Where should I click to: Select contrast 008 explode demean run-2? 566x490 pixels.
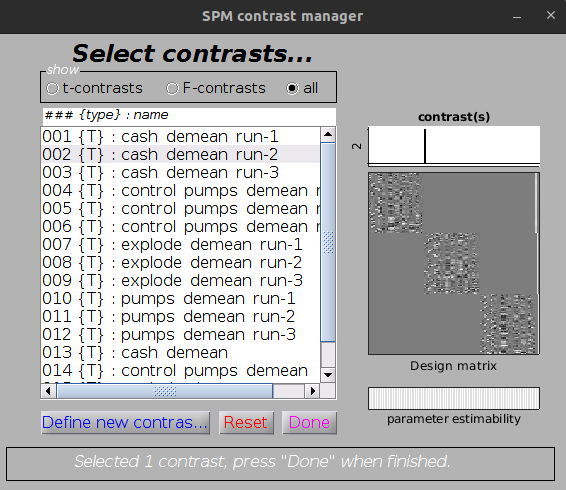click(x=180, y=263)
